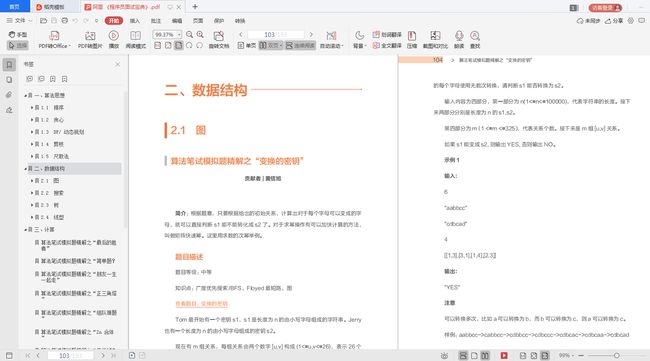
Task: Click the Share button
Action: point(614,20)
